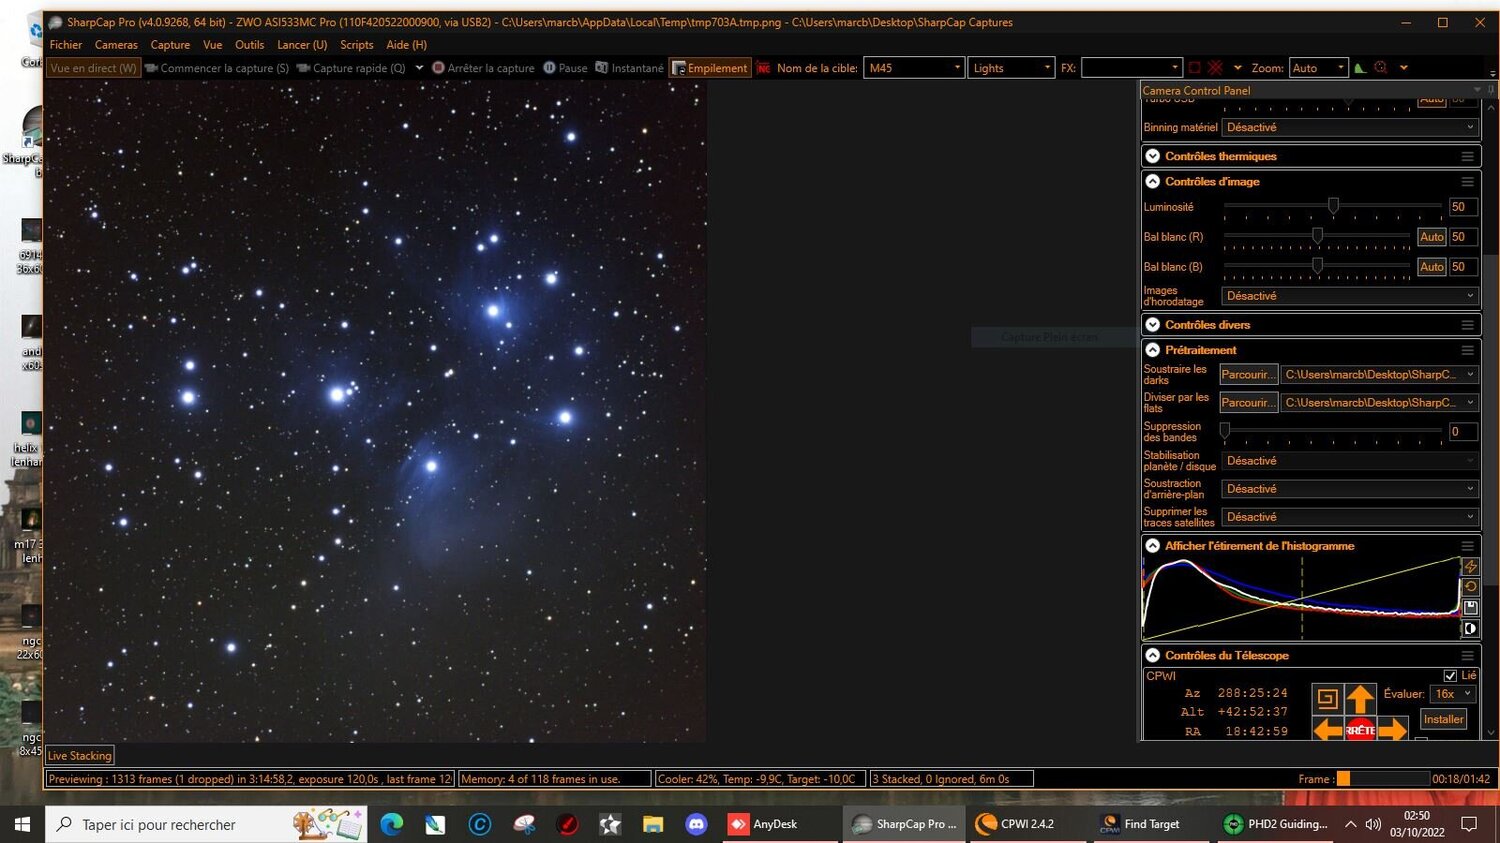Image resolution: width=1500 pixels, height=843 pixels.
Task: Adjust the Suppression des bandes slider
Action: [1333, 431]
